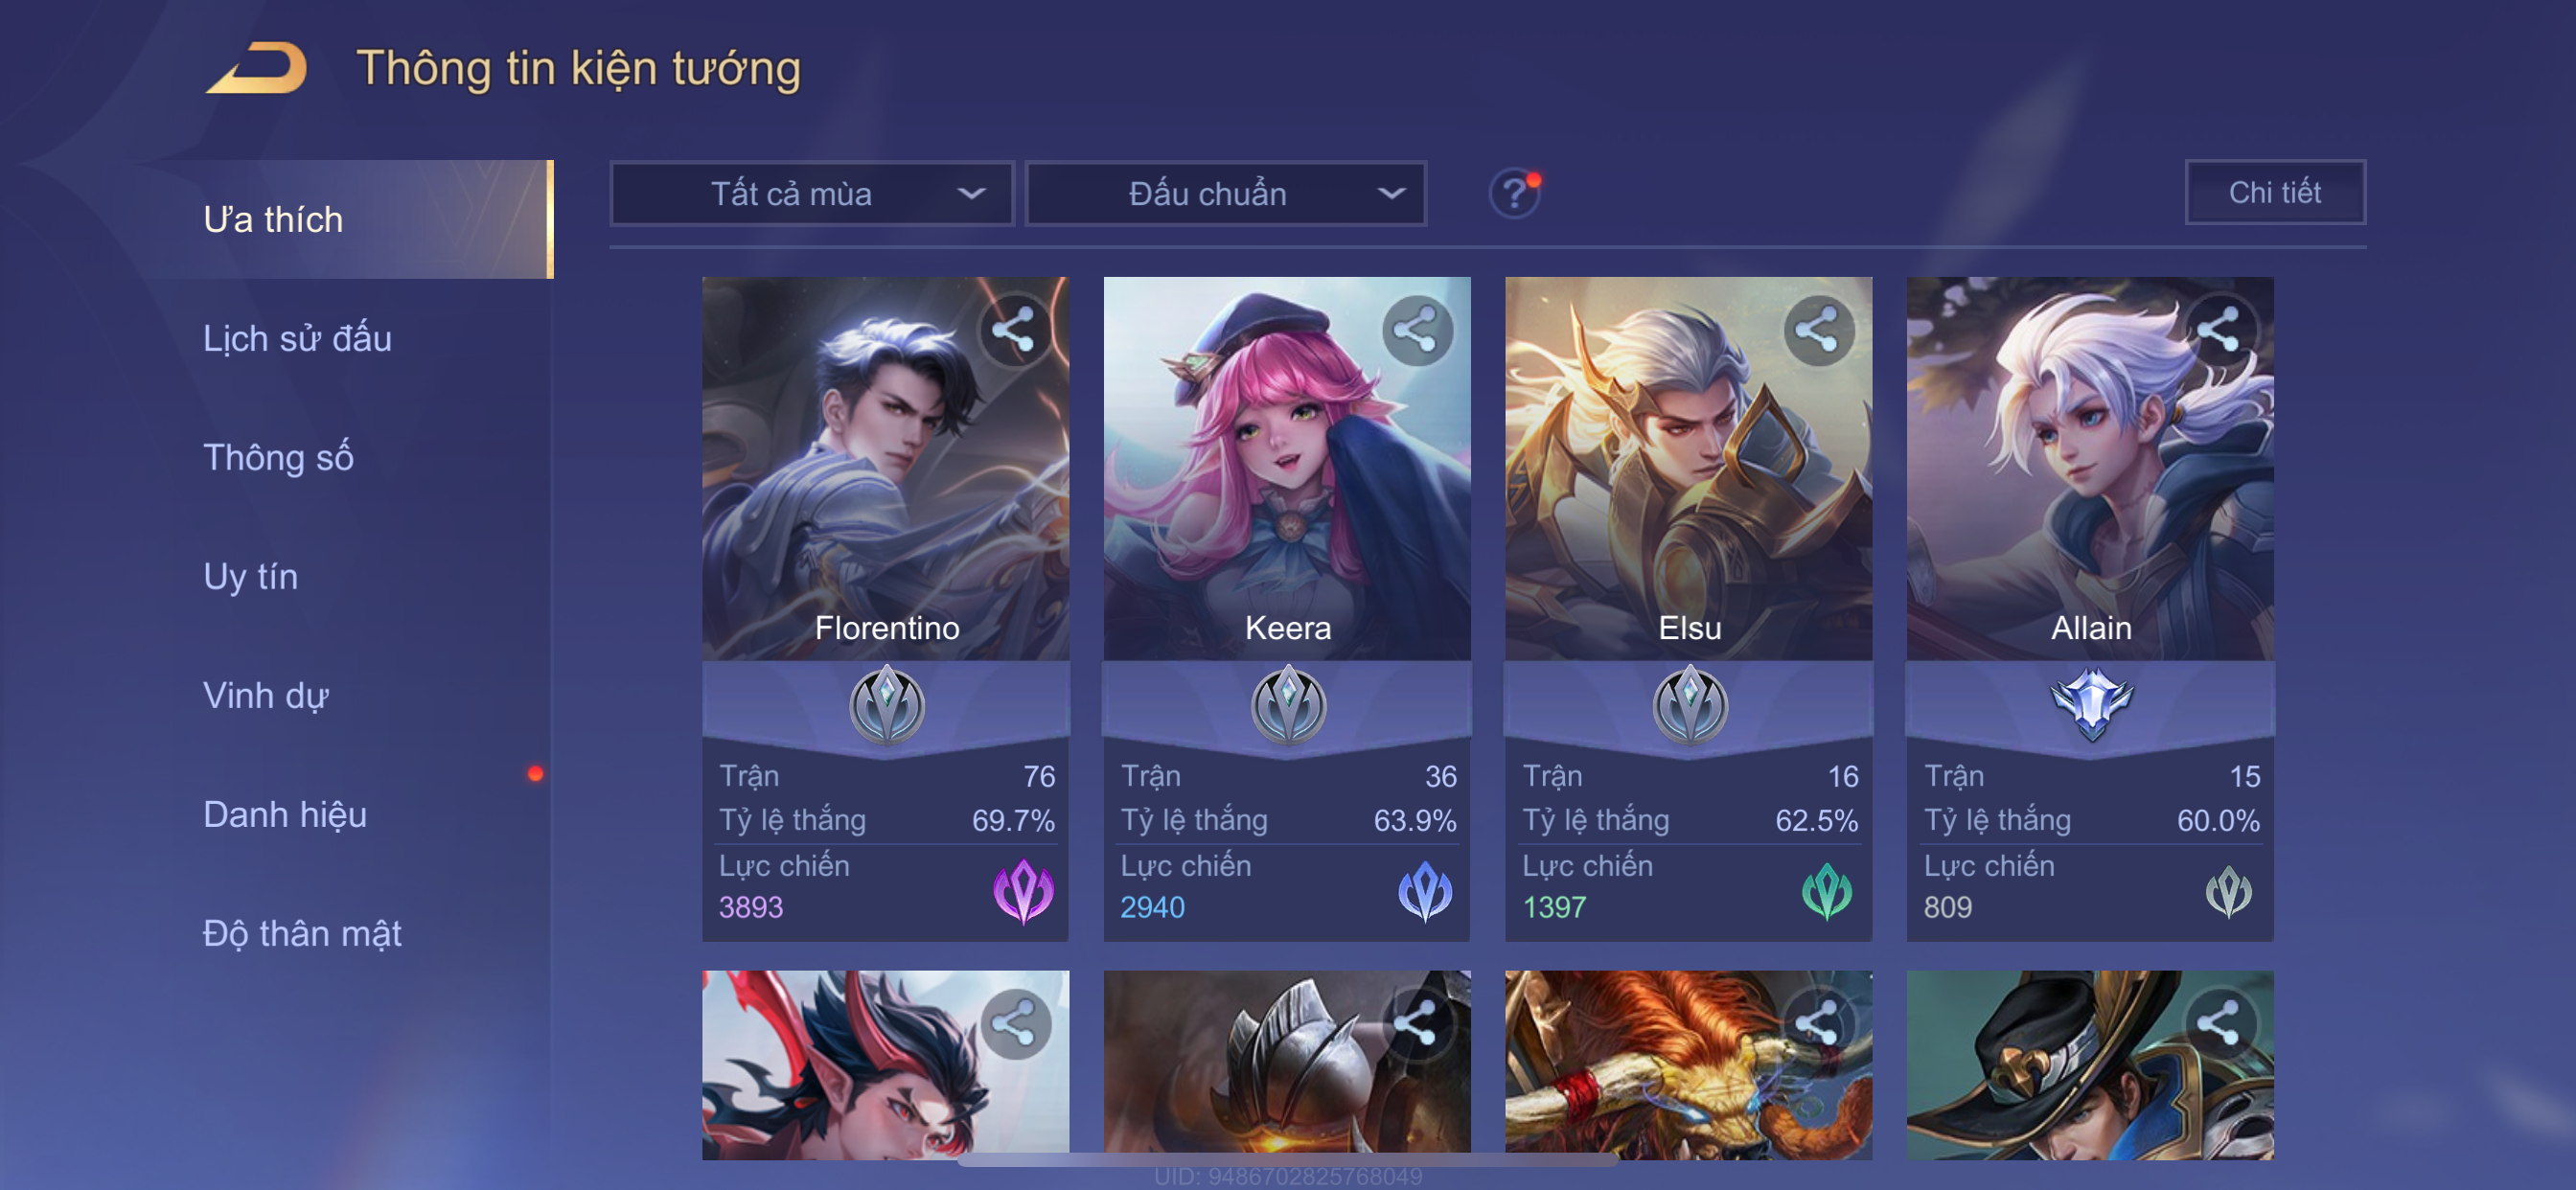The image size is (2576, 1190).
Task: Share the Keera hero card
Action: [1416, 331]
